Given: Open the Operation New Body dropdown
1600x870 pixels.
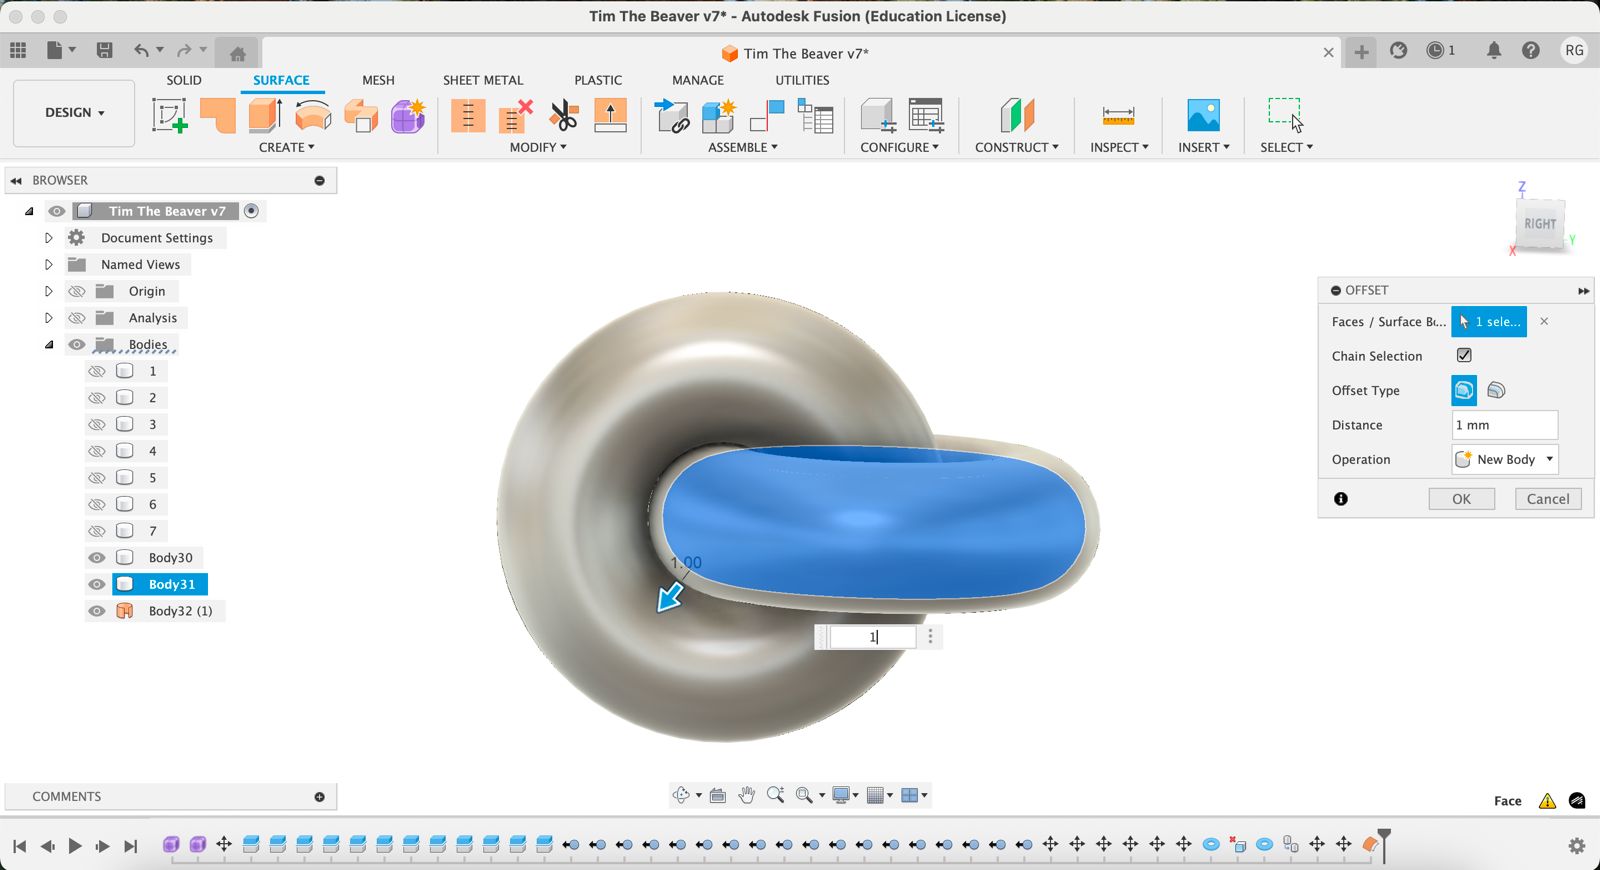Looking at the screenshot, I should click(1505, 459).
